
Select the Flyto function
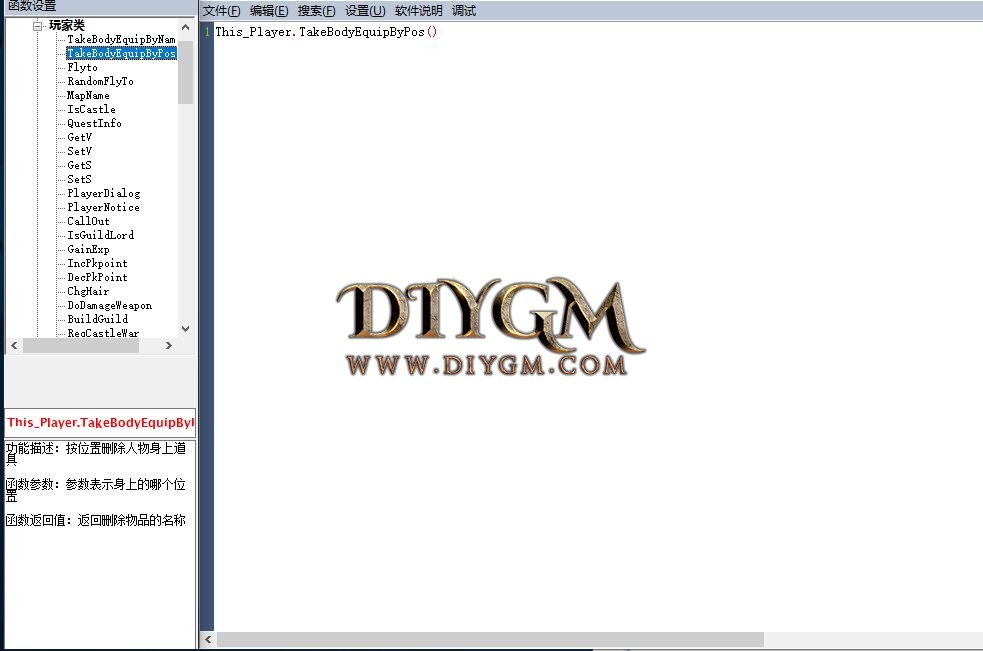pyautogui.click(x=82, y=67)
